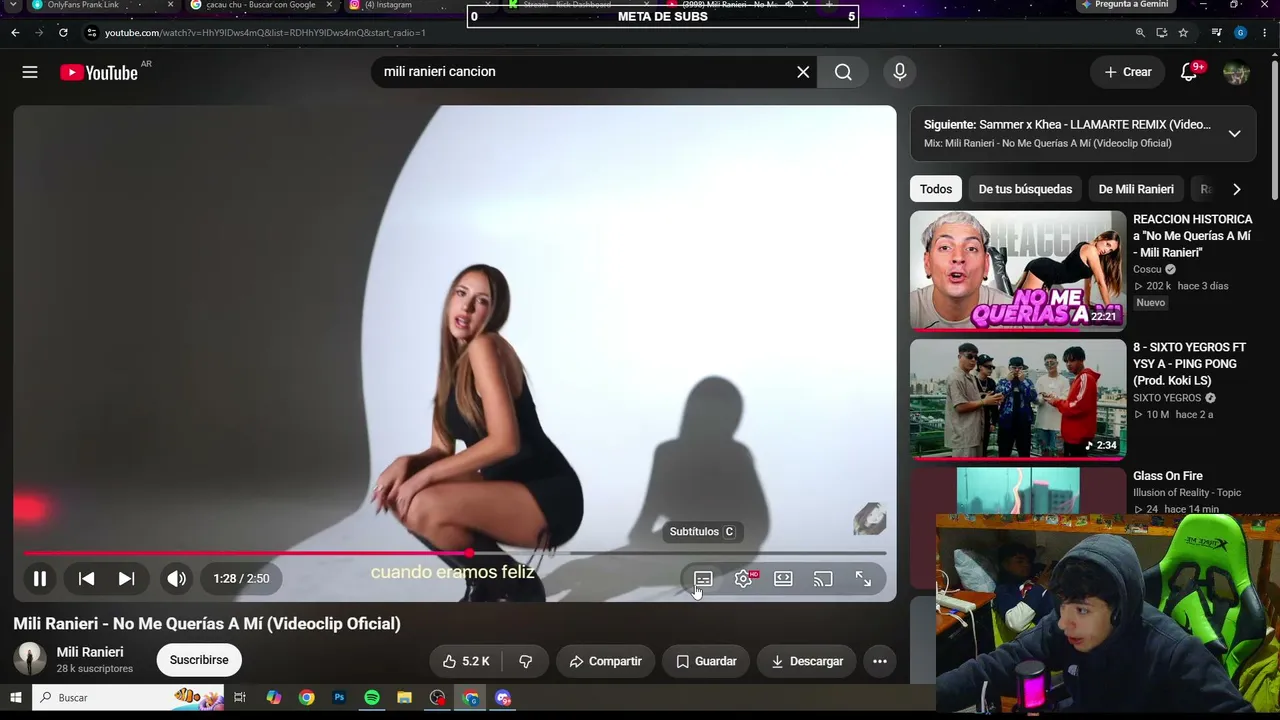Open the account avatar menu

[1237, 72]
